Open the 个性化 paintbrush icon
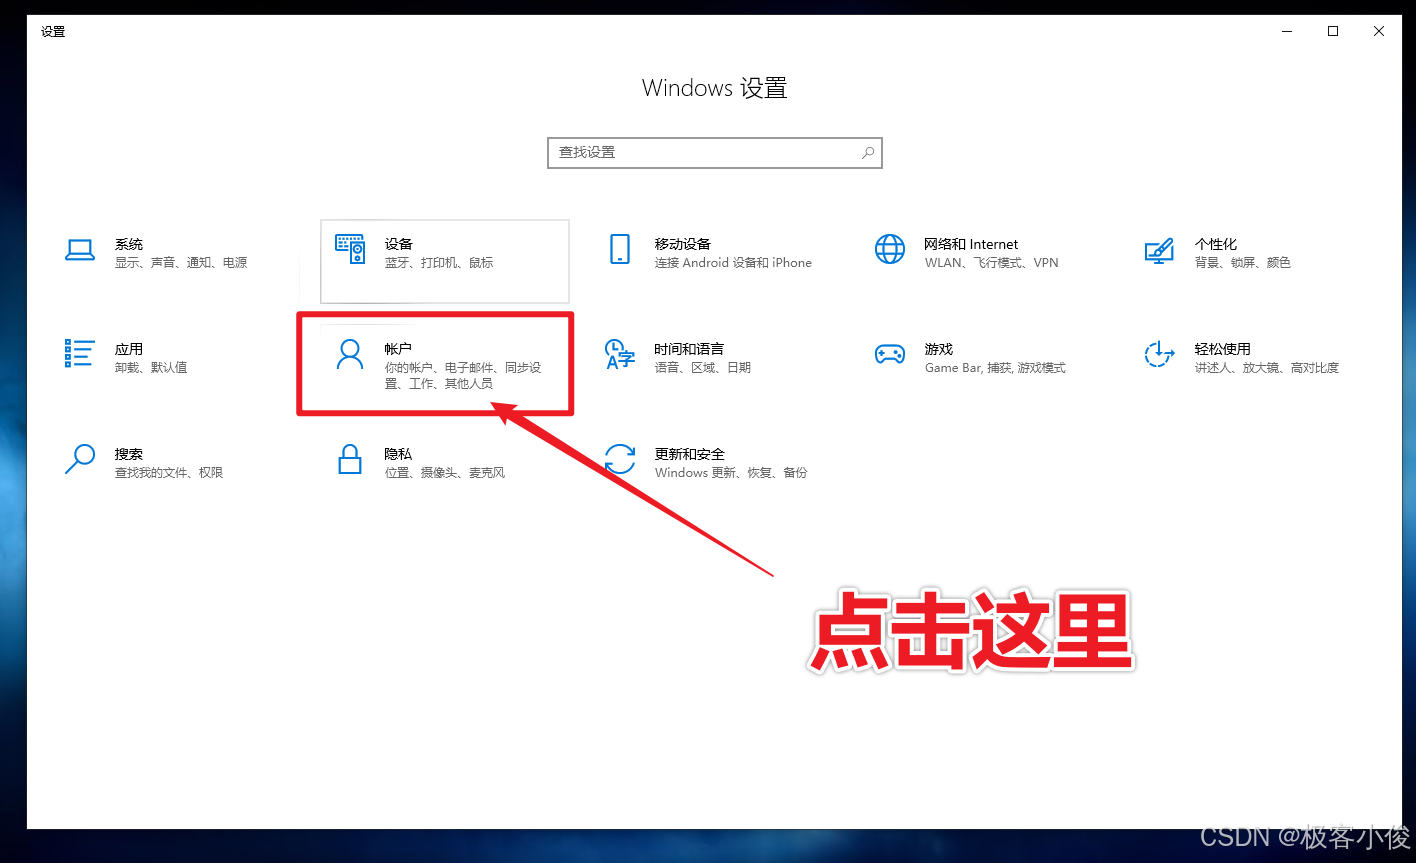The width and height of the screenshot is (1416, 863). 1159,250
